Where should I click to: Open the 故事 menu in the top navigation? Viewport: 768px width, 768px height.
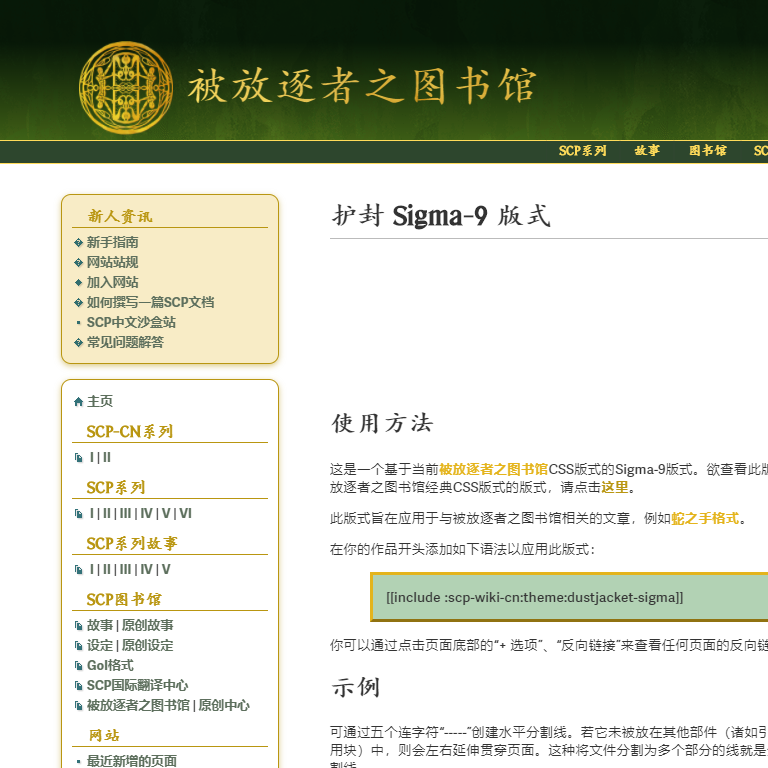[647, 151]
